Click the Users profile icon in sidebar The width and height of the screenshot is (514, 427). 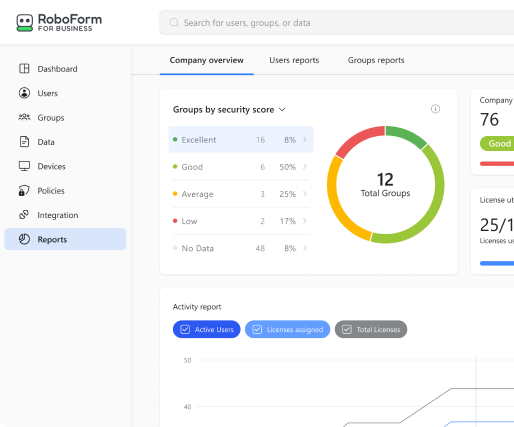[x=24, y=93]
